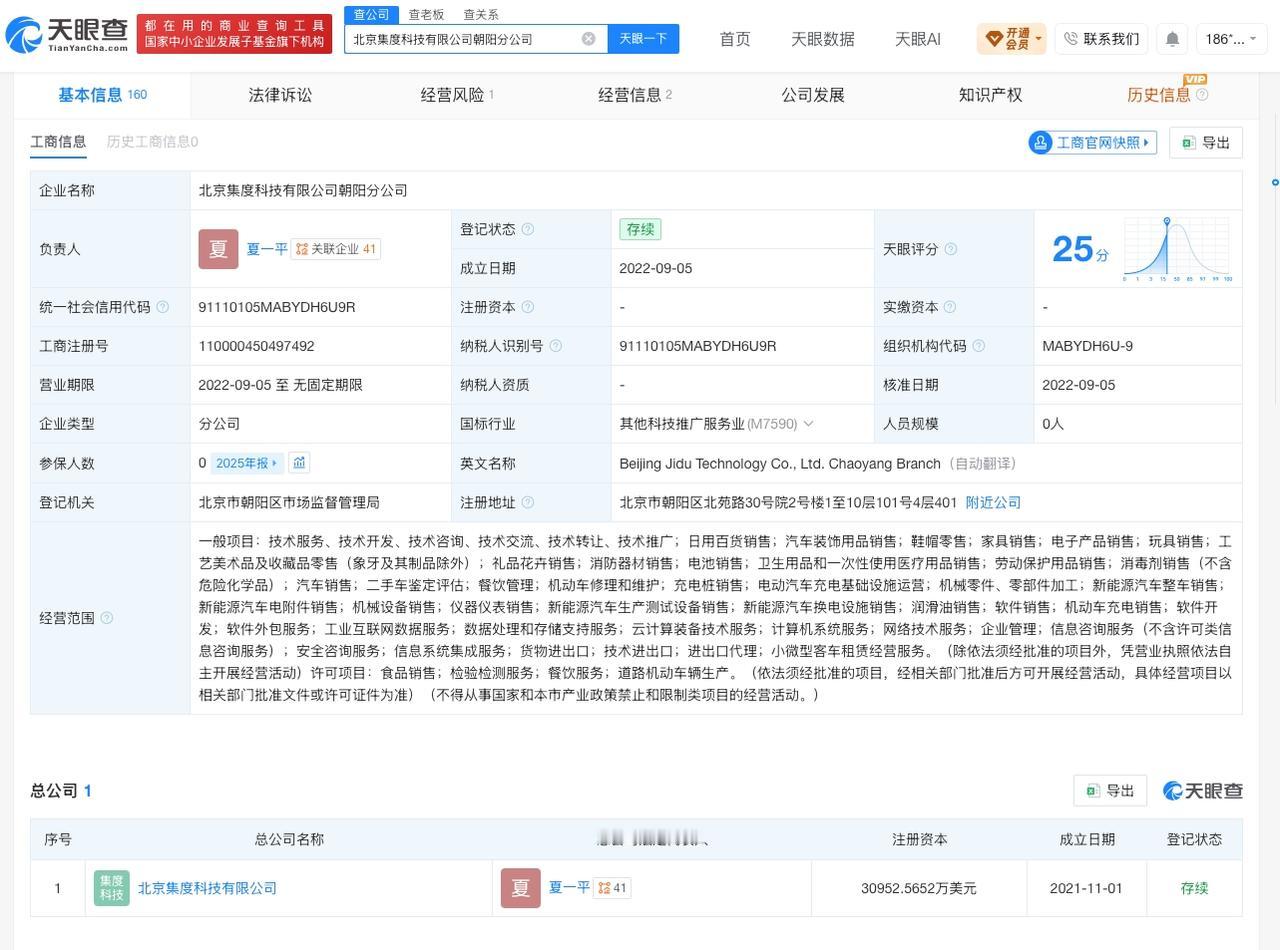
Task: Click the 41 related-companies badge in 总公司 row
Action: (x=613, y=888)
